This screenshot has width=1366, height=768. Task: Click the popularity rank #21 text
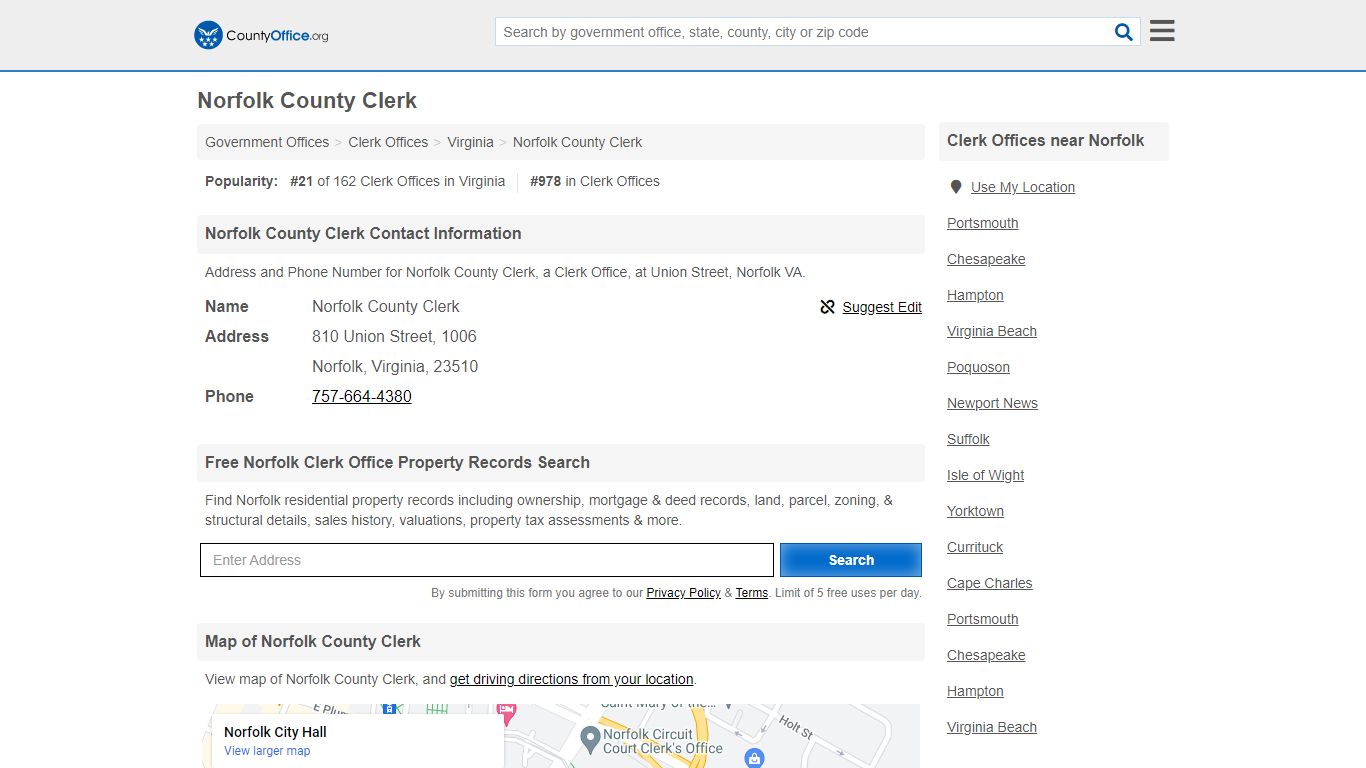(301, 181)
